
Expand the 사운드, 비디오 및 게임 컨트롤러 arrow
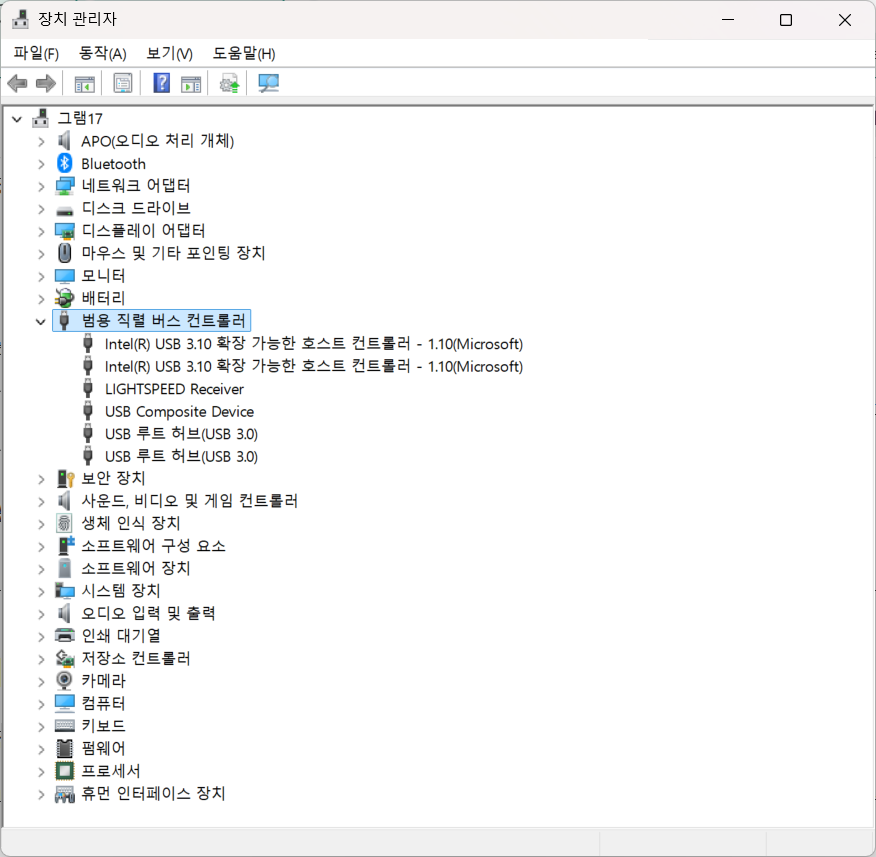click(41, 501)
